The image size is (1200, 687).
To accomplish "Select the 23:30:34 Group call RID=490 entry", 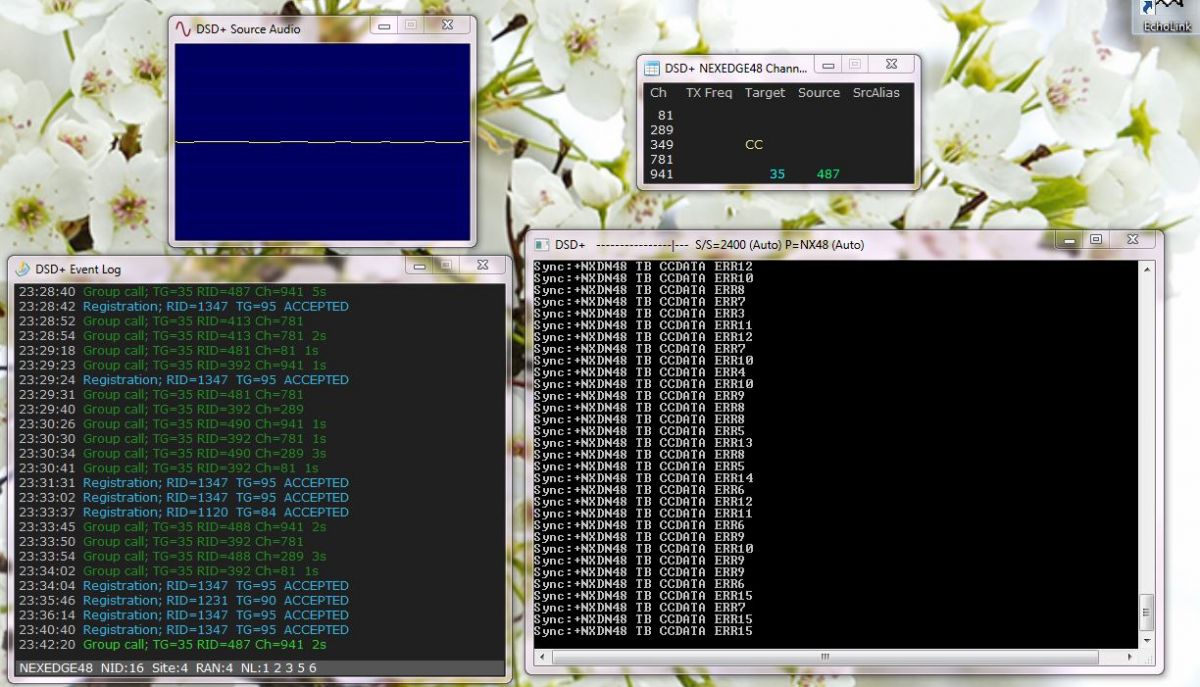I will 172,453.
